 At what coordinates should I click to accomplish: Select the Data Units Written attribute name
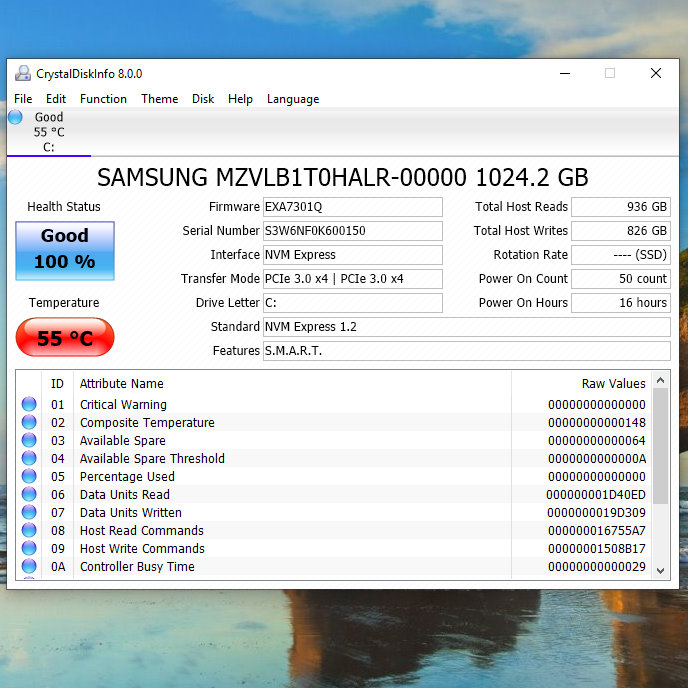(x=130, y=512)
